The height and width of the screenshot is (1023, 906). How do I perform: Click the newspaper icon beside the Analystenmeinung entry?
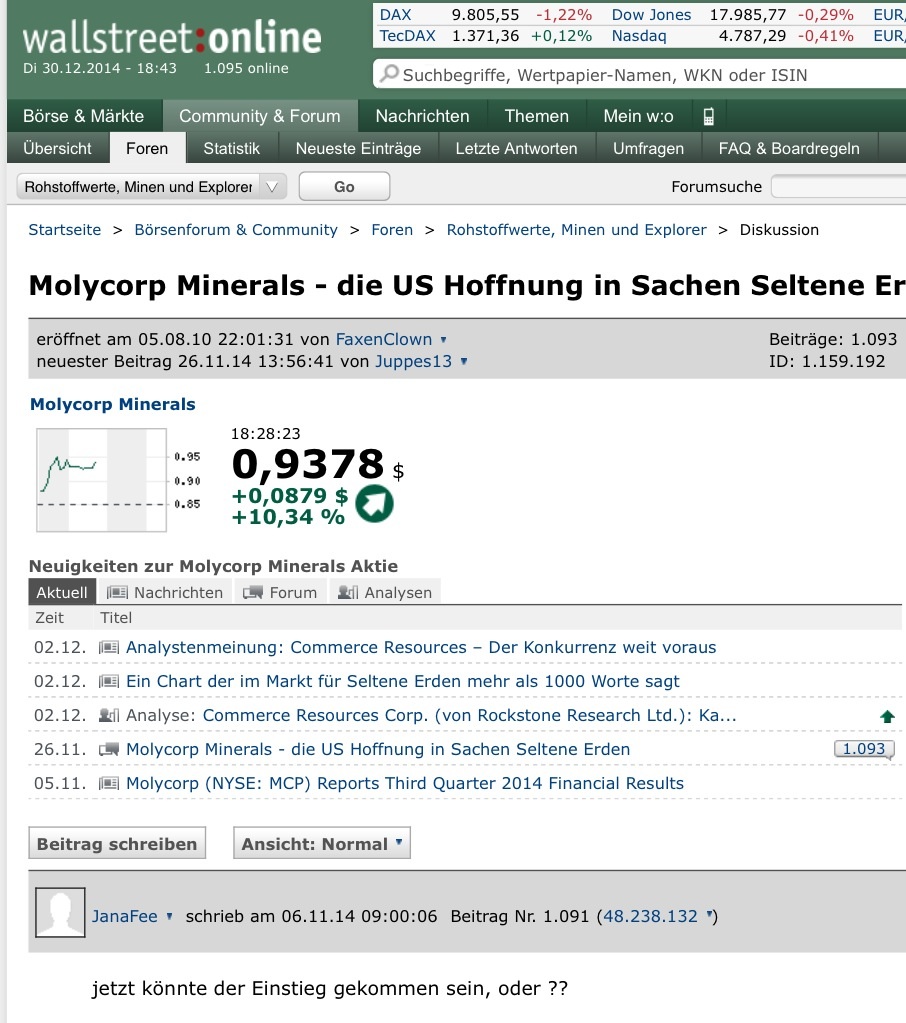tap(109, 647)
